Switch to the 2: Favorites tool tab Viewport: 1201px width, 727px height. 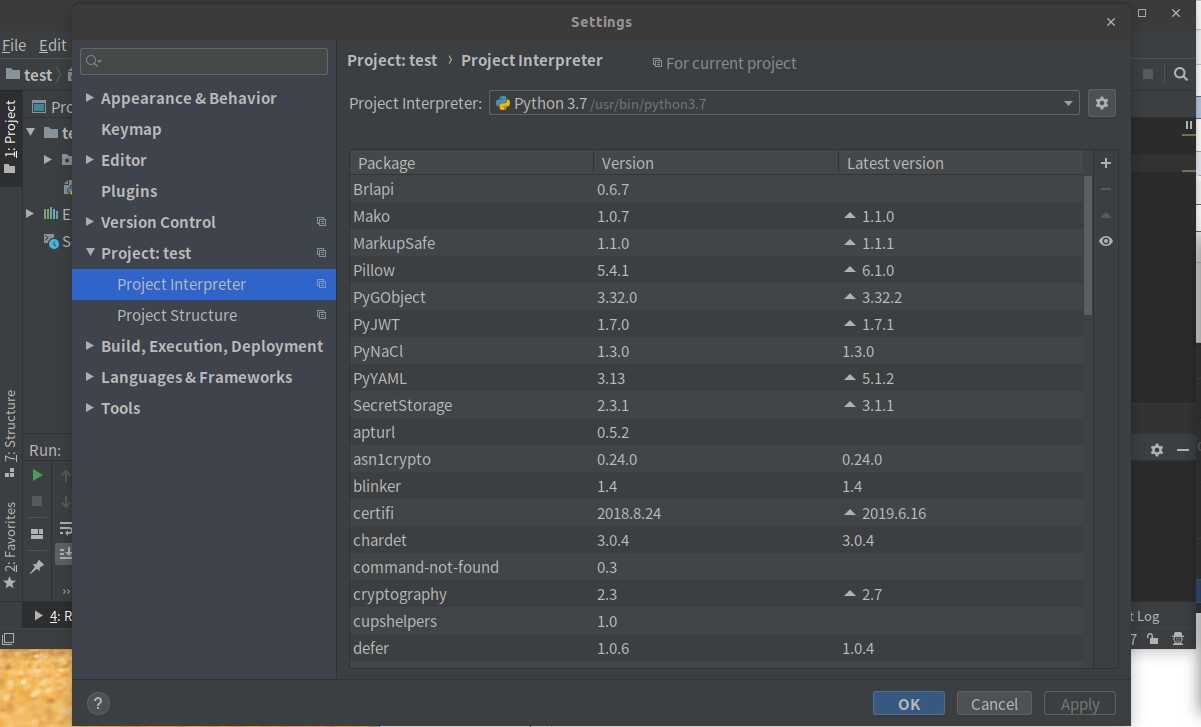point(10,545)
